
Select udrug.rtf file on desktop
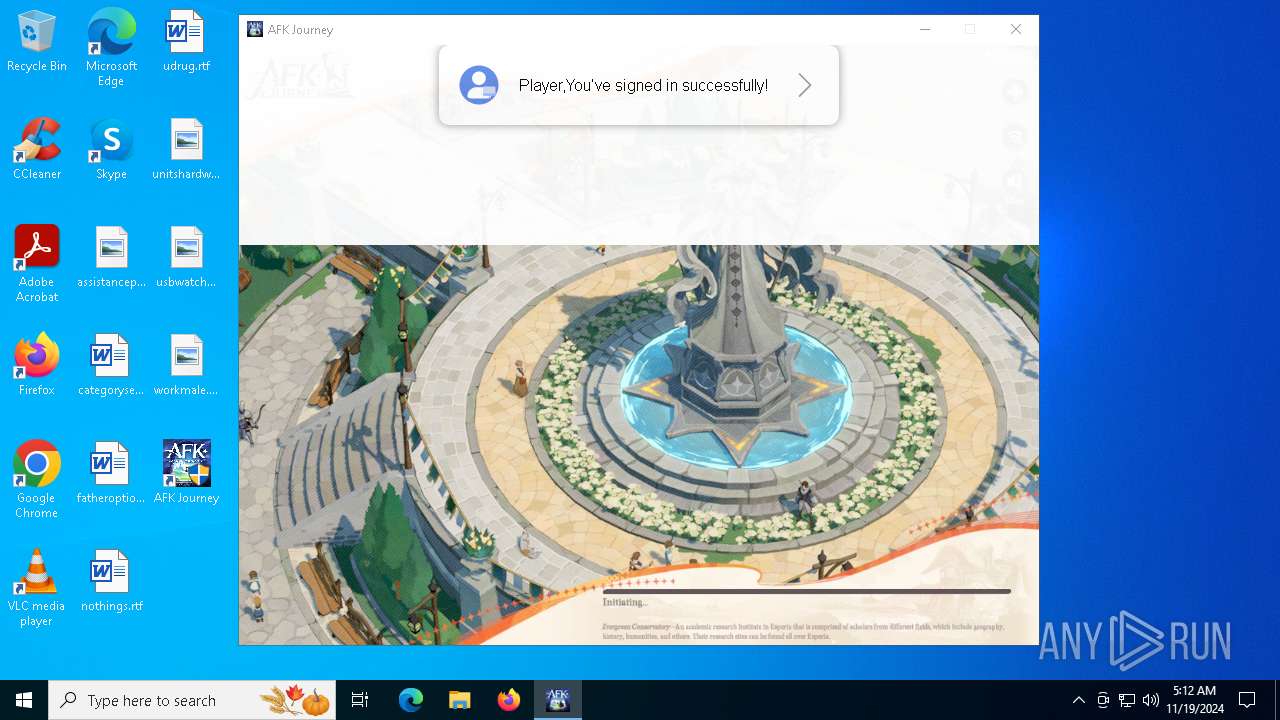(x=186, y=42)
